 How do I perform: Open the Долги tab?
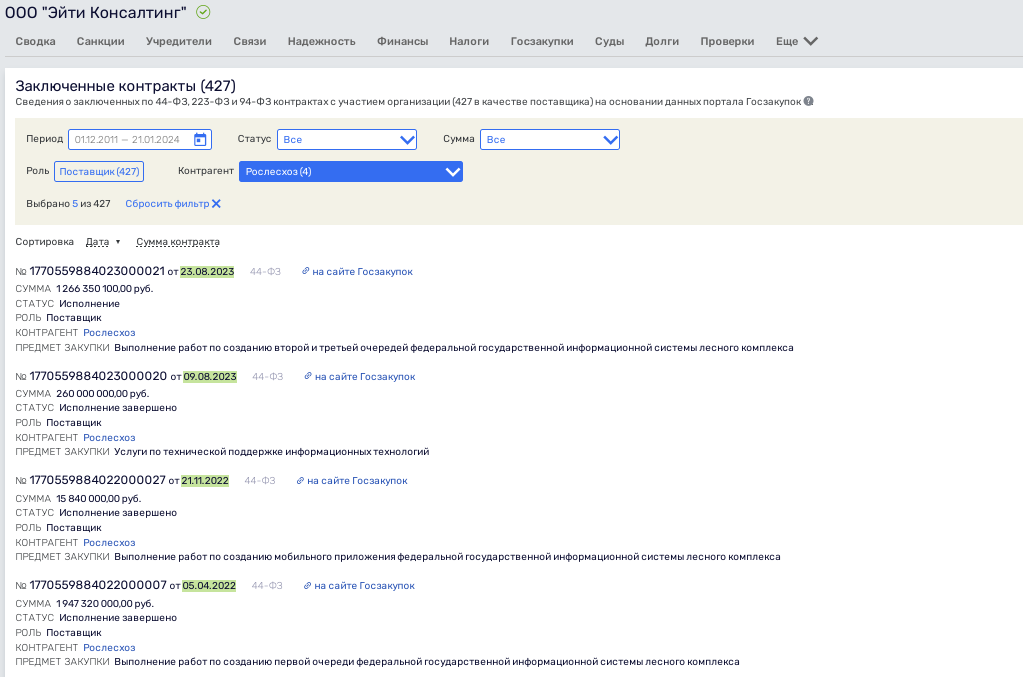tap(662, 41)
